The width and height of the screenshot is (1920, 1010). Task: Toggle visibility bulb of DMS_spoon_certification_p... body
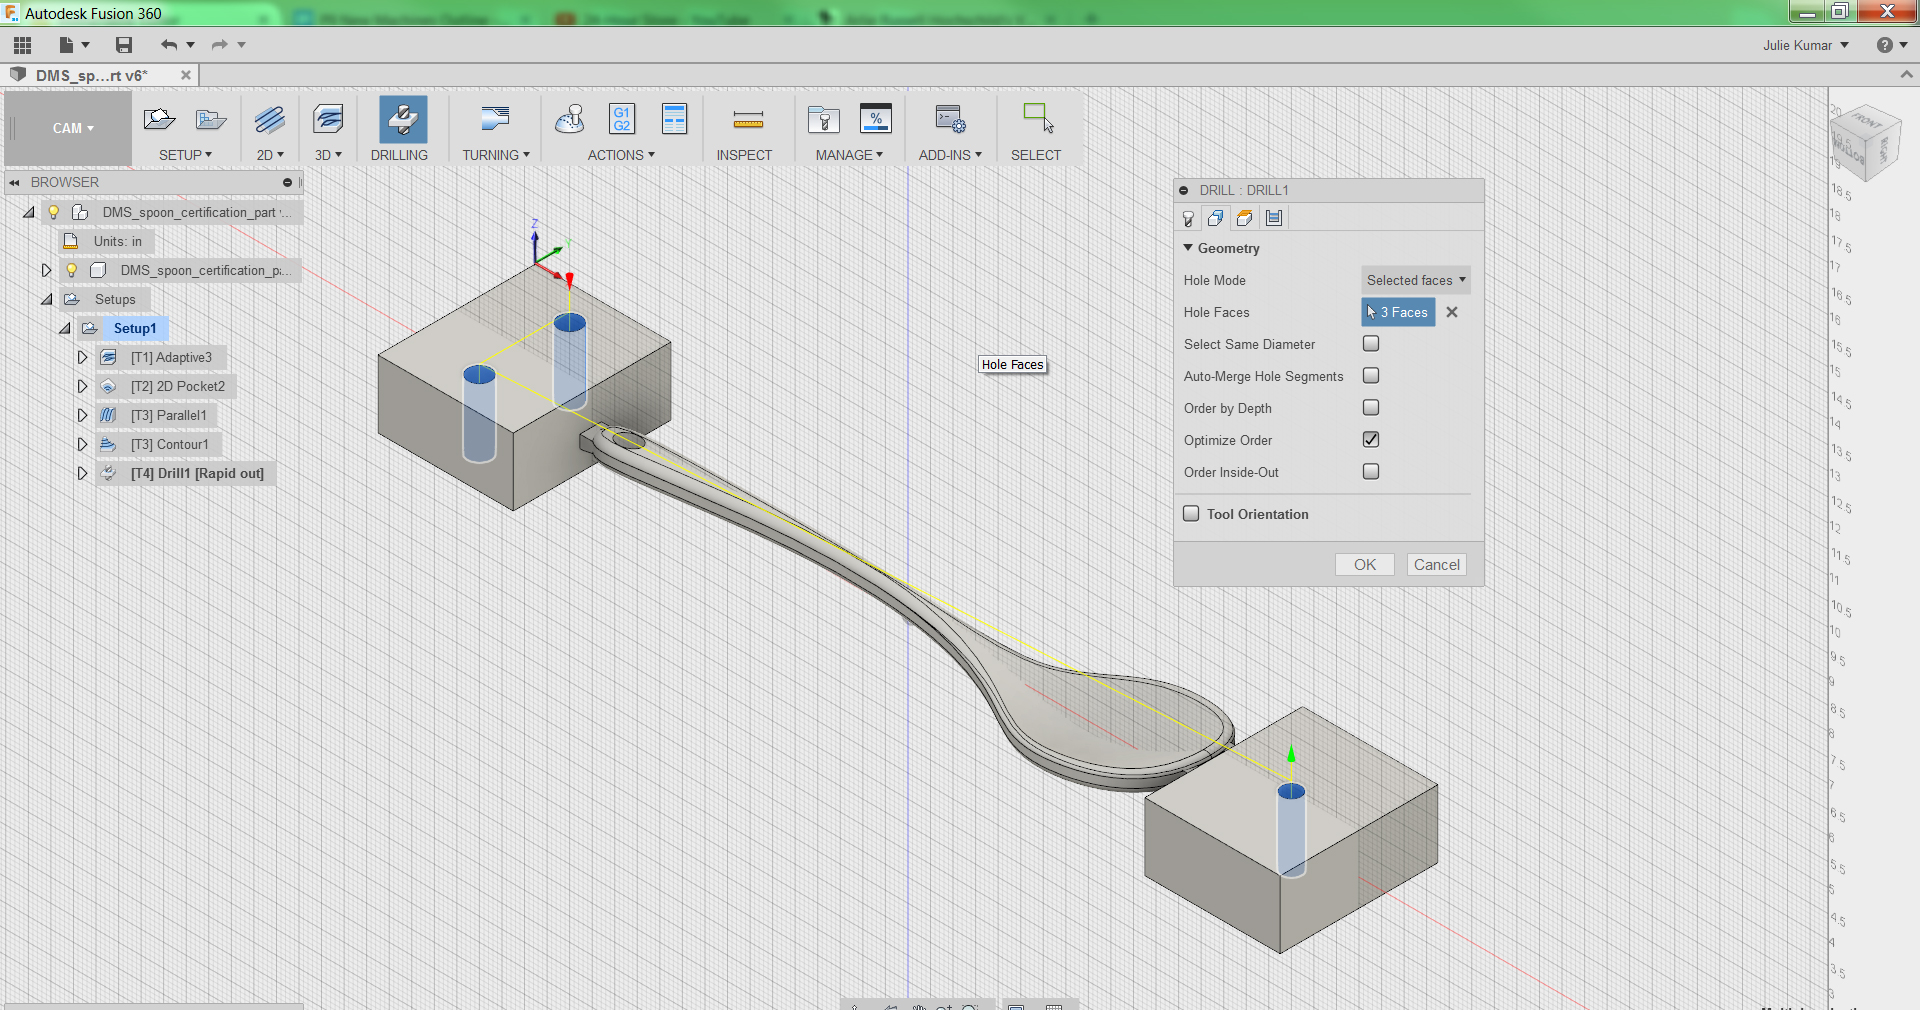click(72, 270)
